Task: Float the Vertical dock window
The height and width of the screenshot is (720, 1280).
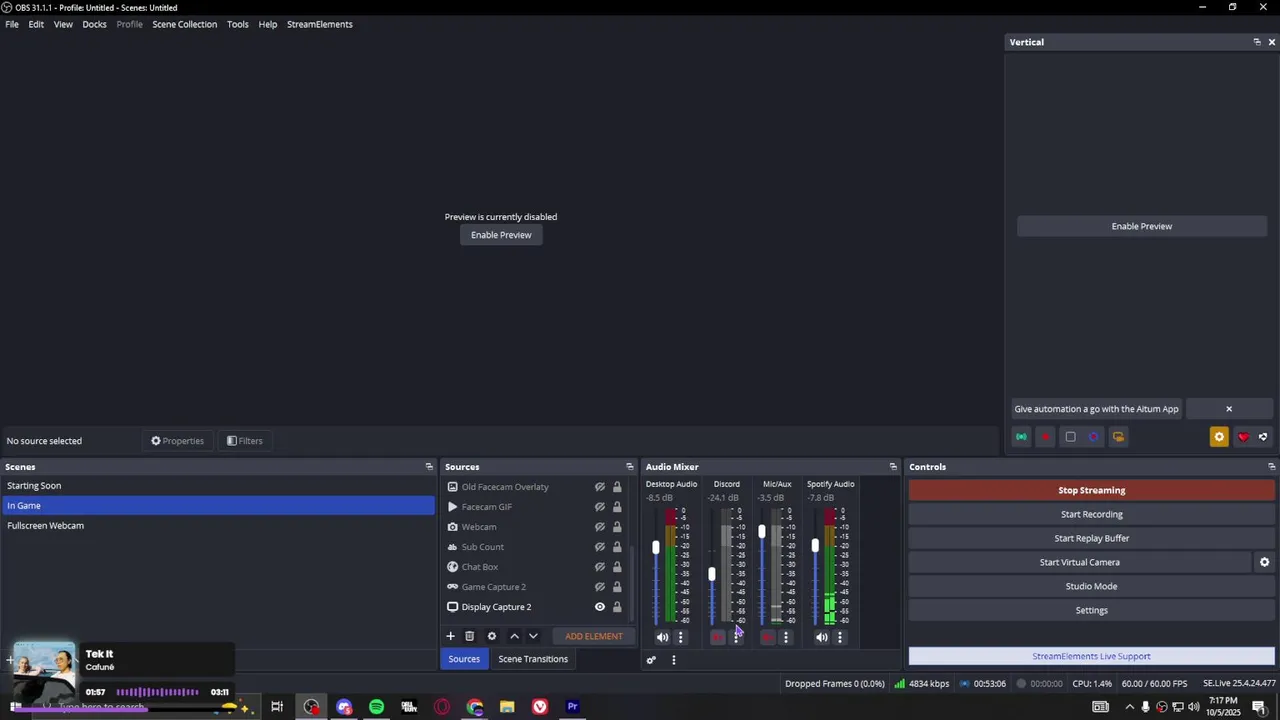Action: pyautogui.click(x=1256, y=42)
